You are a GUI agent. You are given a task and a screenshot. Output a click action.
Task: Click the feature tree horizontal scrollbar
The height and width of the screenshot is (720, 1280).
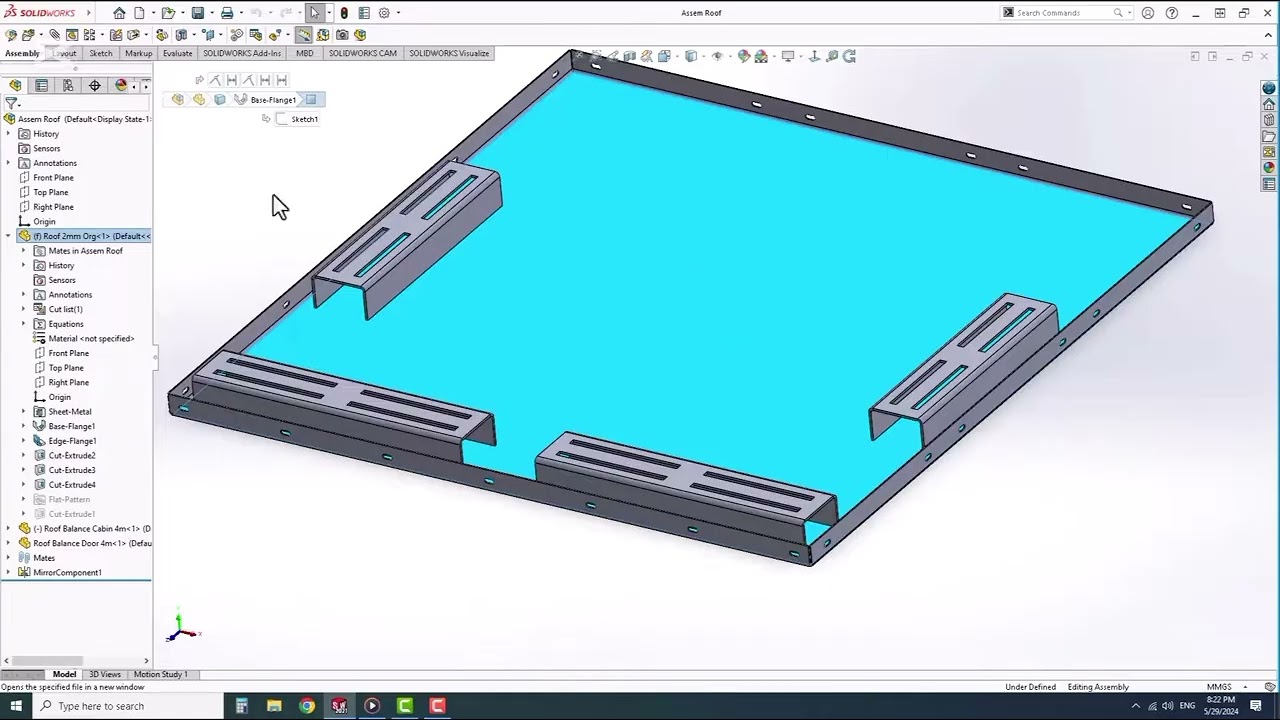(x=75, y=661)
